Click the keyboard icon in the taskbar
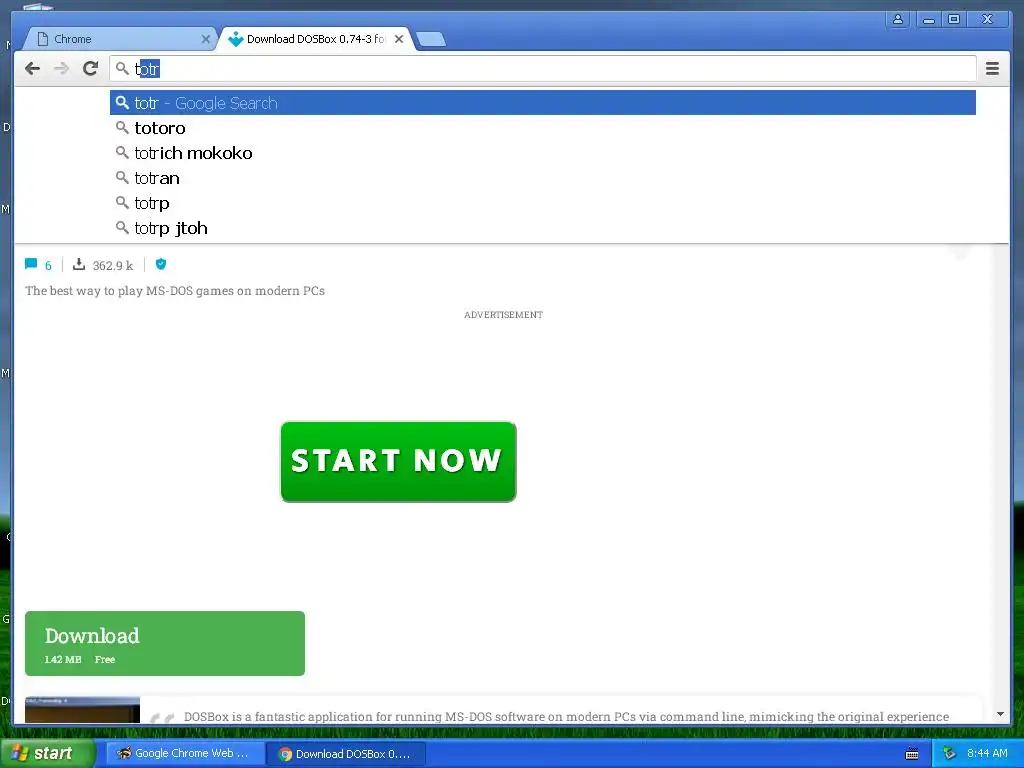Viewport: 1024px width, 768px height. (x=912, y=754)
